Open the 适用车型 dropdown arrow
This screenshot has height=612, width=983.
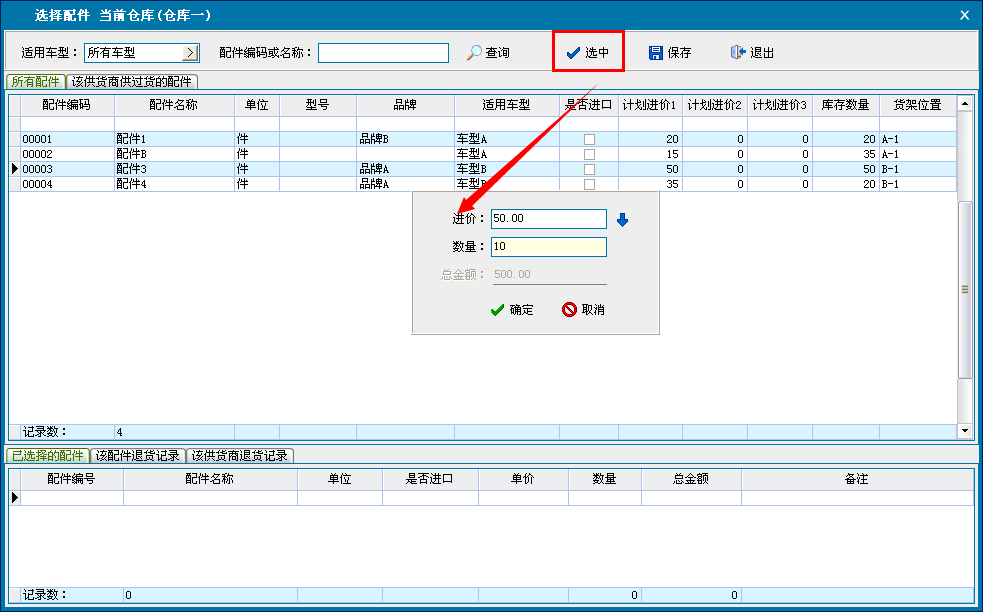(190, 53)
